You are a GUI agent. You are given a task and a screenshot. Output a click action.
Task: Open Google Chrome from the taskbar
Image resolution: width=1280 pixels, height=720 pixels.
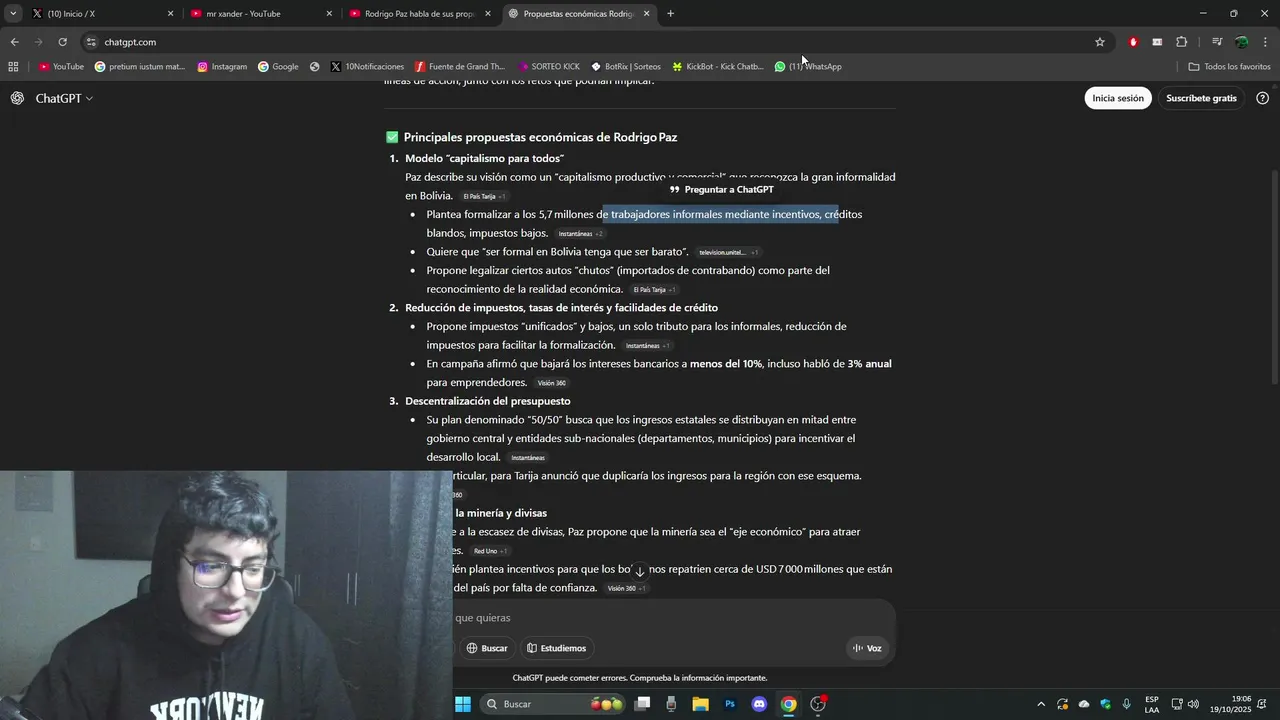788,704
